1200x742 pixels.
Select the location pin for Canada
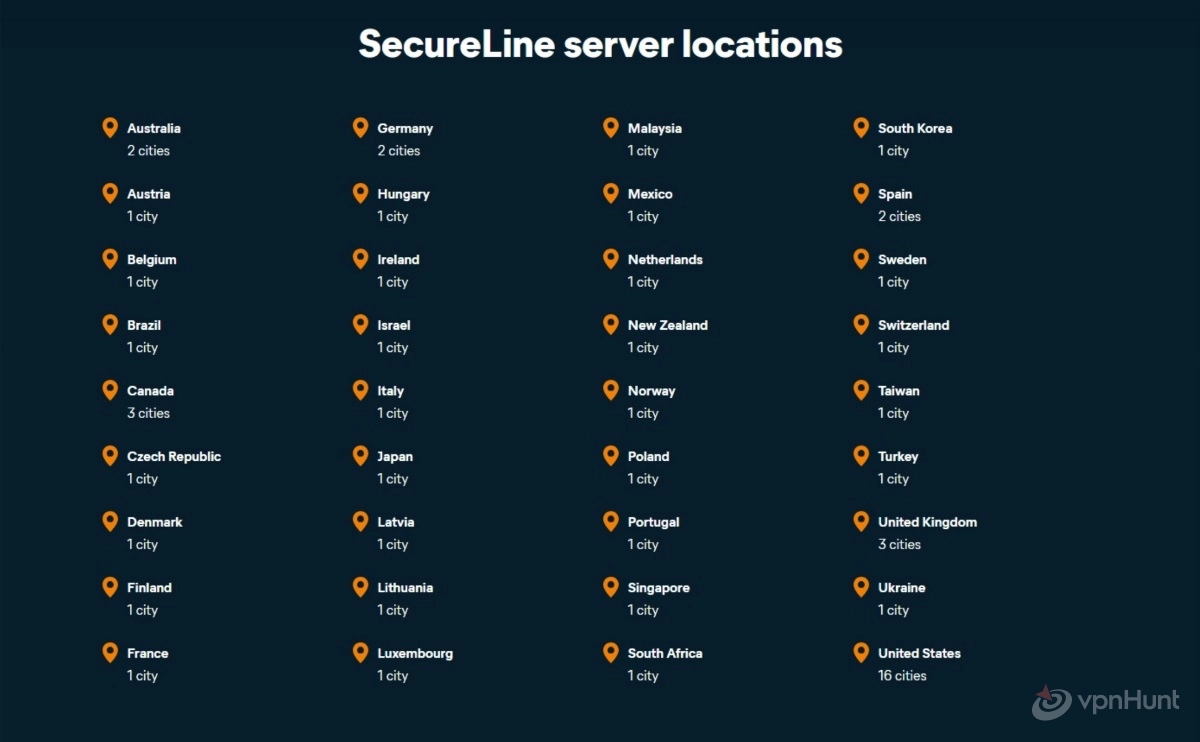tap(110, 390)
